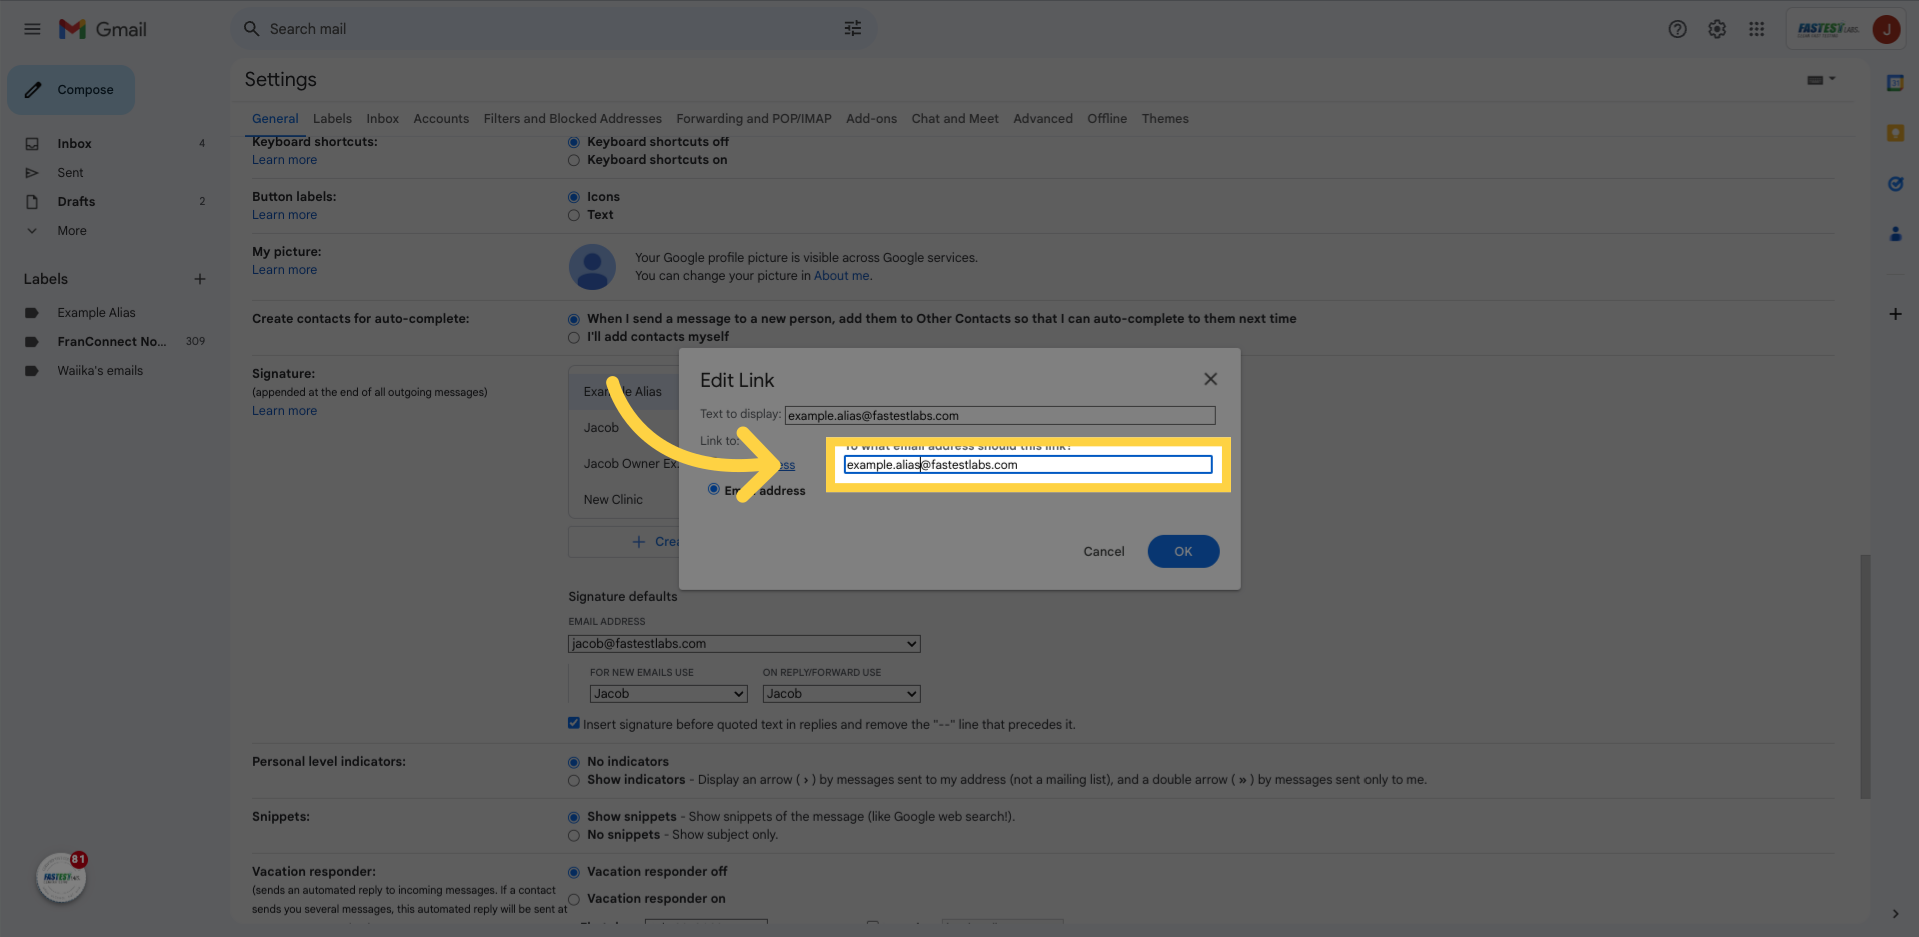This screenshot has height=937, width=1919.
Task: Select Keyboard shortcuts on option
Action: click(x=574, y=160)
